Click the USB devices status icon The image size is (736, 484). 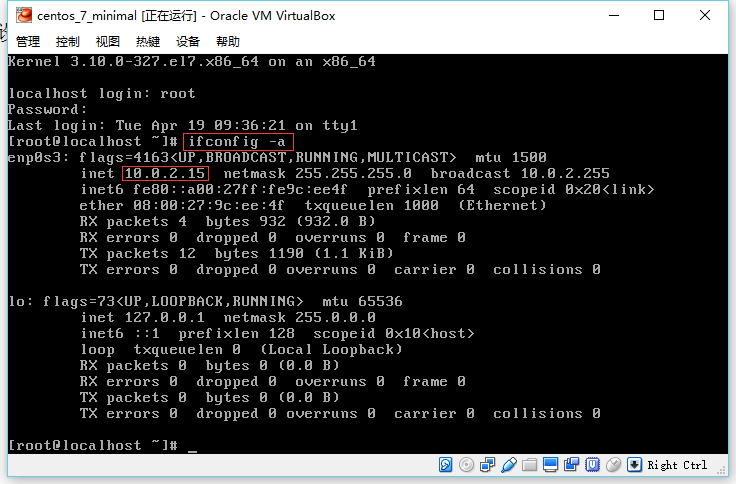coord(509,465)
